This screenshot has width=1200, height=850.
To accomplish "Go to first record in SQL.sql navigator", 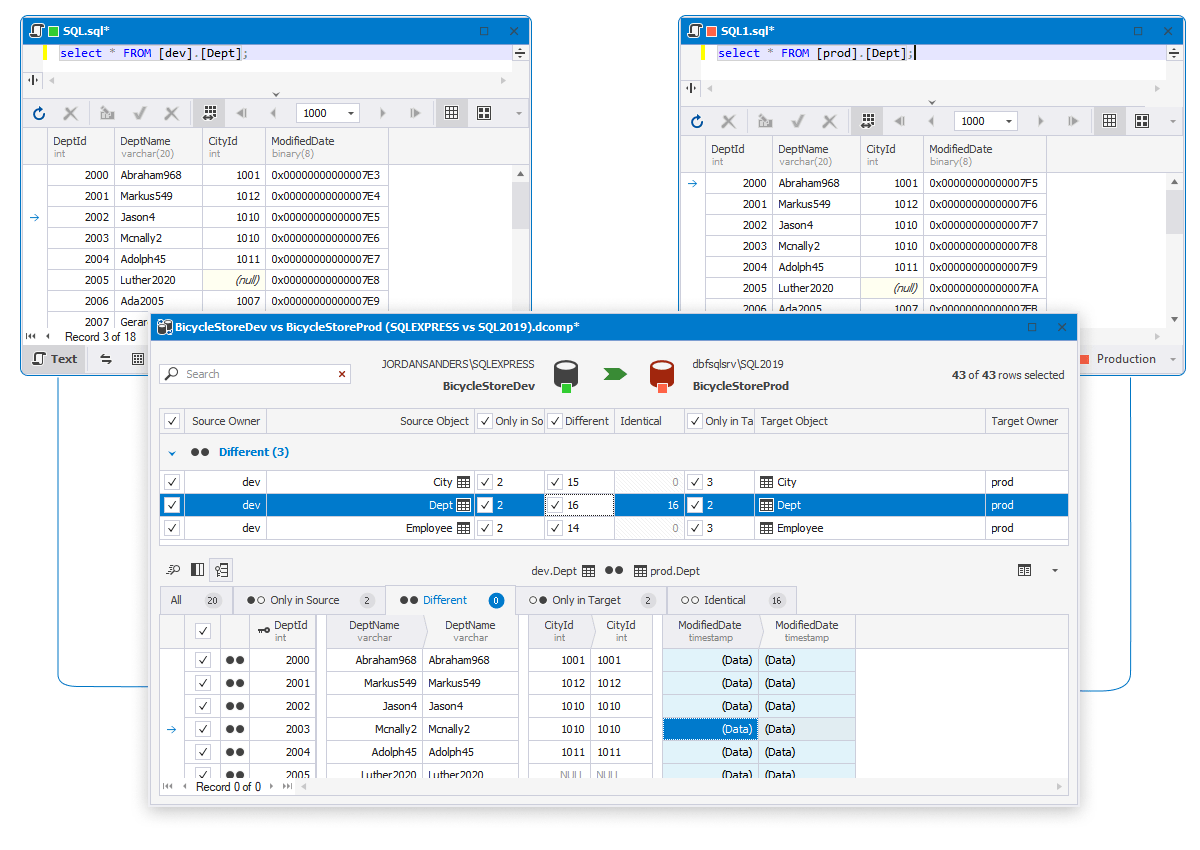I will [31, 337].
